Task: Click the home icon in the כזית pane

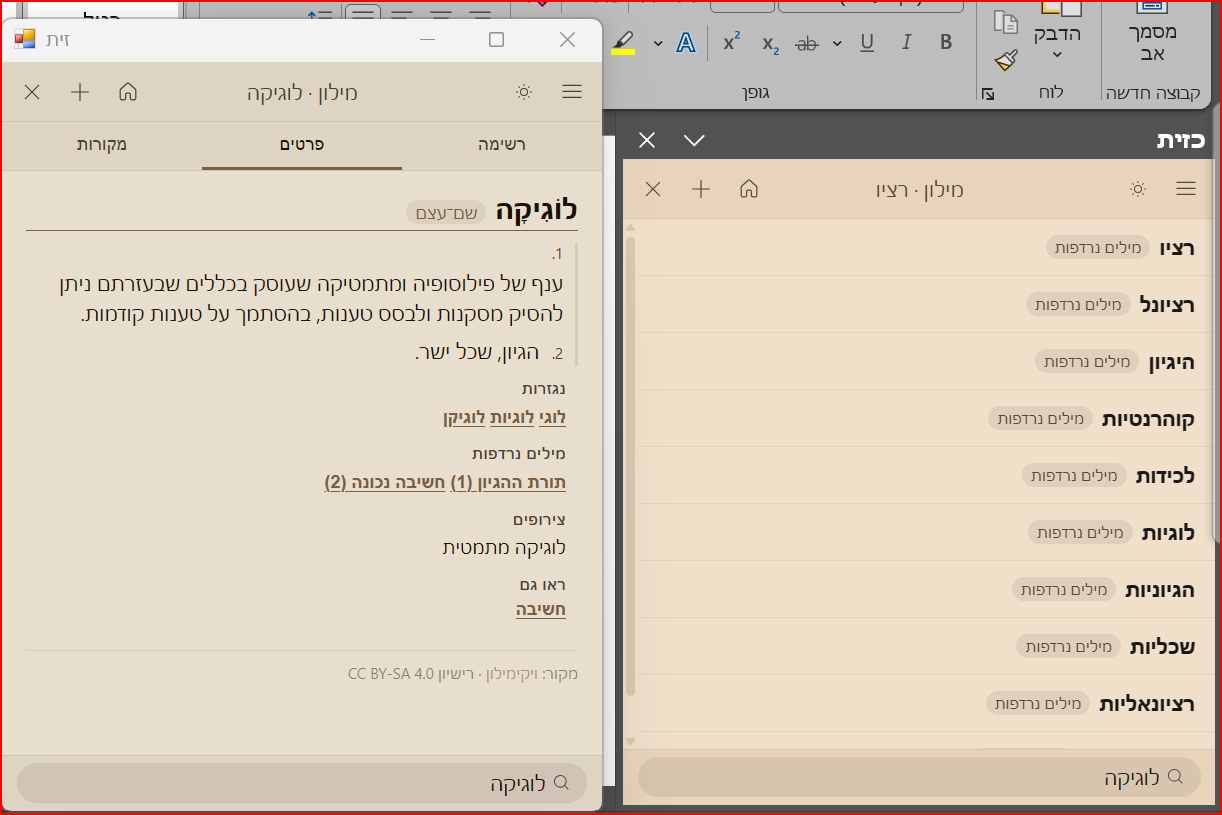Action: click(x=749, y=189)
